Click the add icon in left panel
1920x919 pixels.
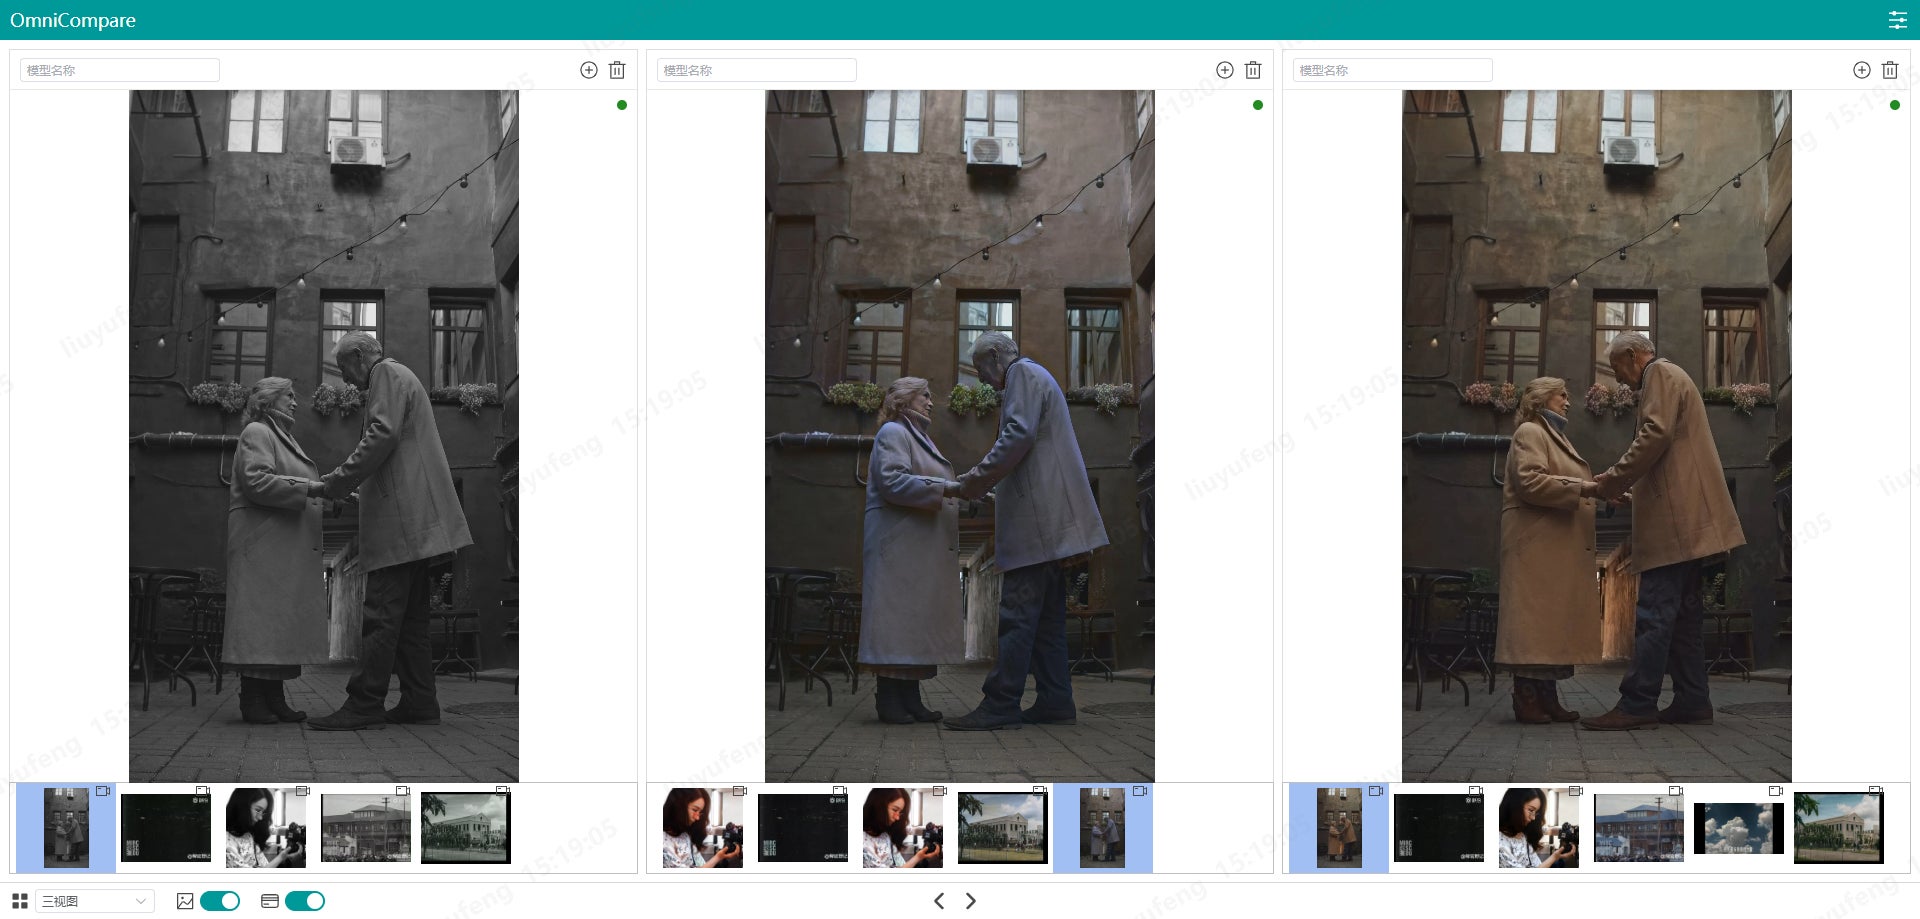[x=589, y=70]
